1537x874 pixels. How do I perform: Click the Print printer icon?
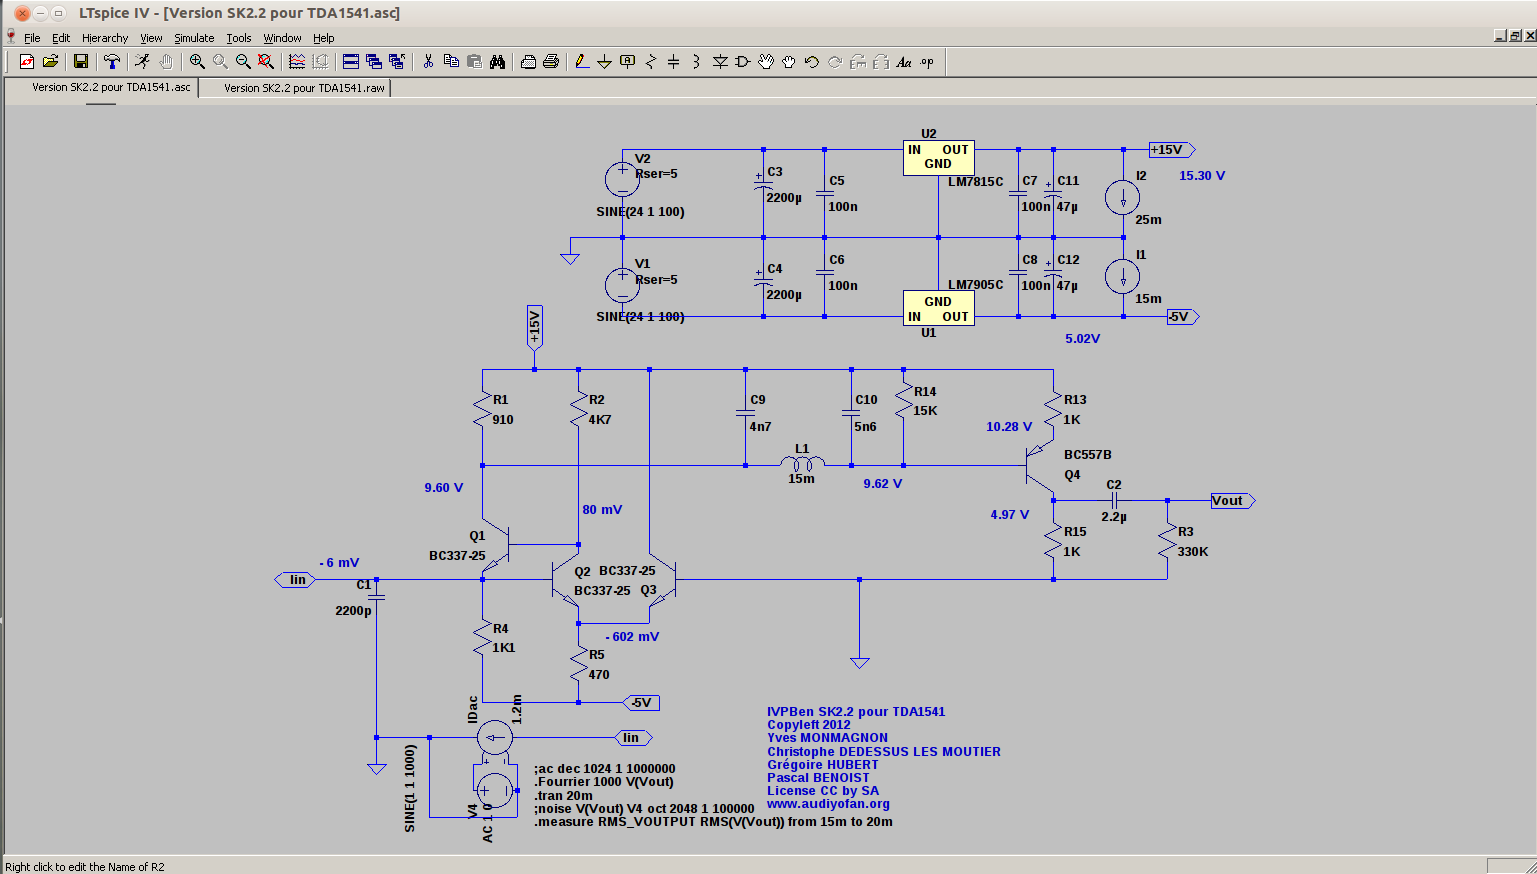(551, 61)
